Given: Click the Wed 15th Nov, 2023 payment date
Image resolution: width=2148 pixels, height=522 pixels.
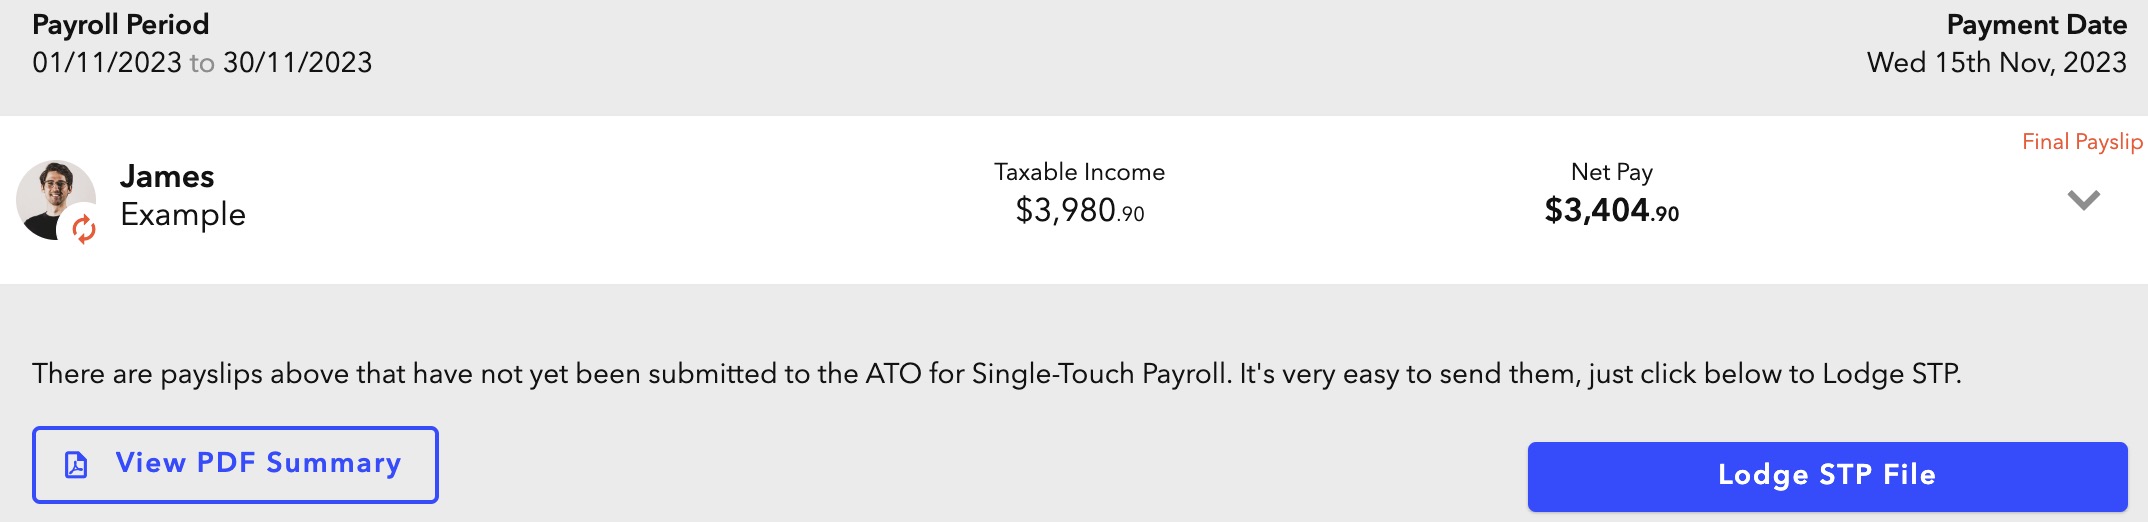Looking at the screenshot, I should pos(1996,63).
